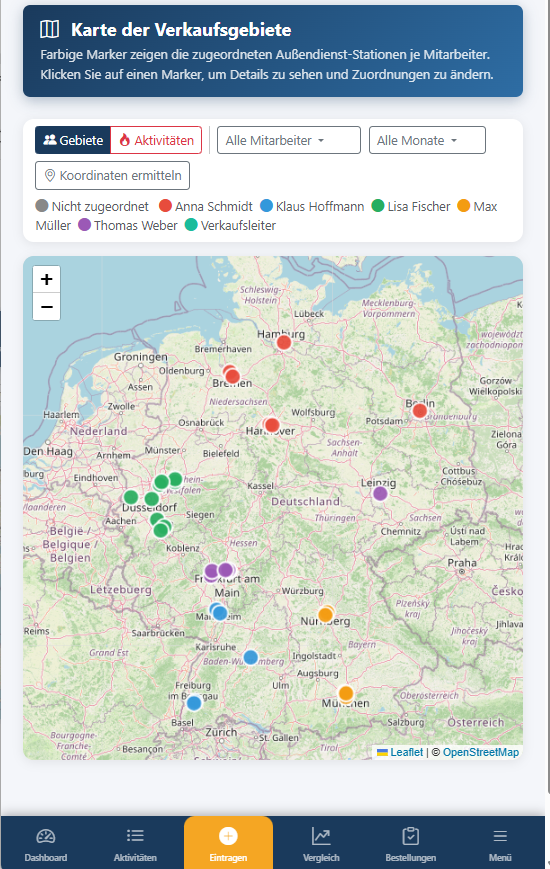Switch map mode to Gebiete

(73, 140)
